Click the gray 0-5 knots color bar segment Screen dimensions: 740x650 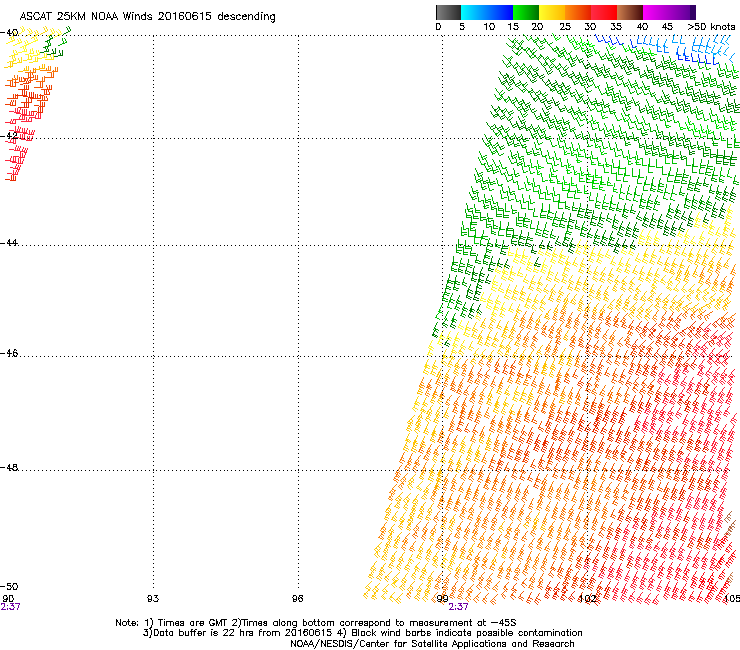click(448, 12)
